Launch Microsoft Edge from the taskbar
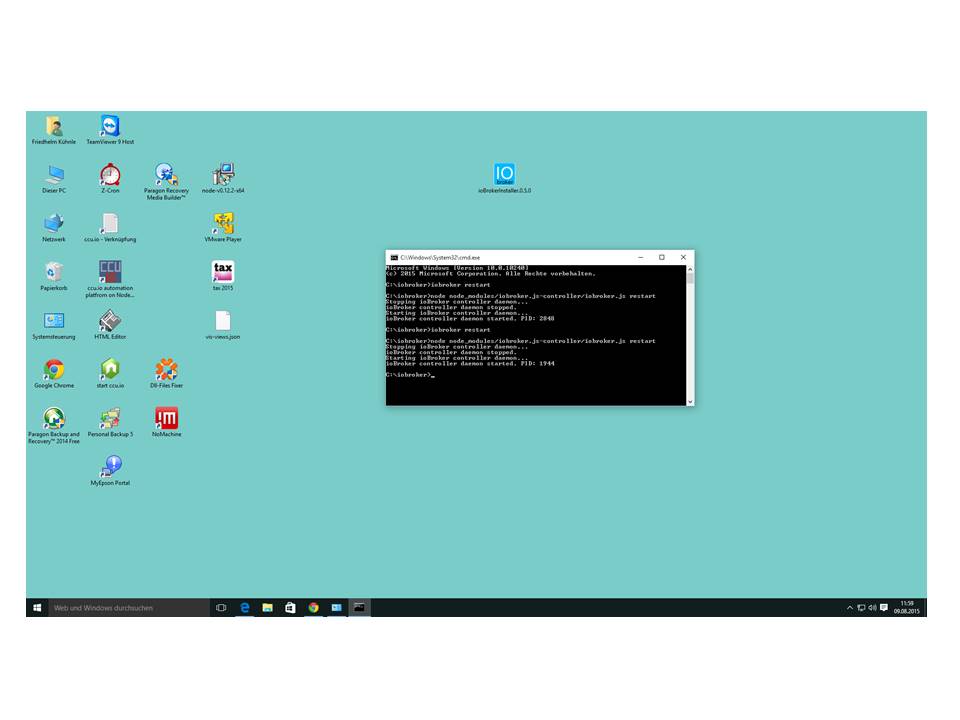 click(x=245, y=607)
